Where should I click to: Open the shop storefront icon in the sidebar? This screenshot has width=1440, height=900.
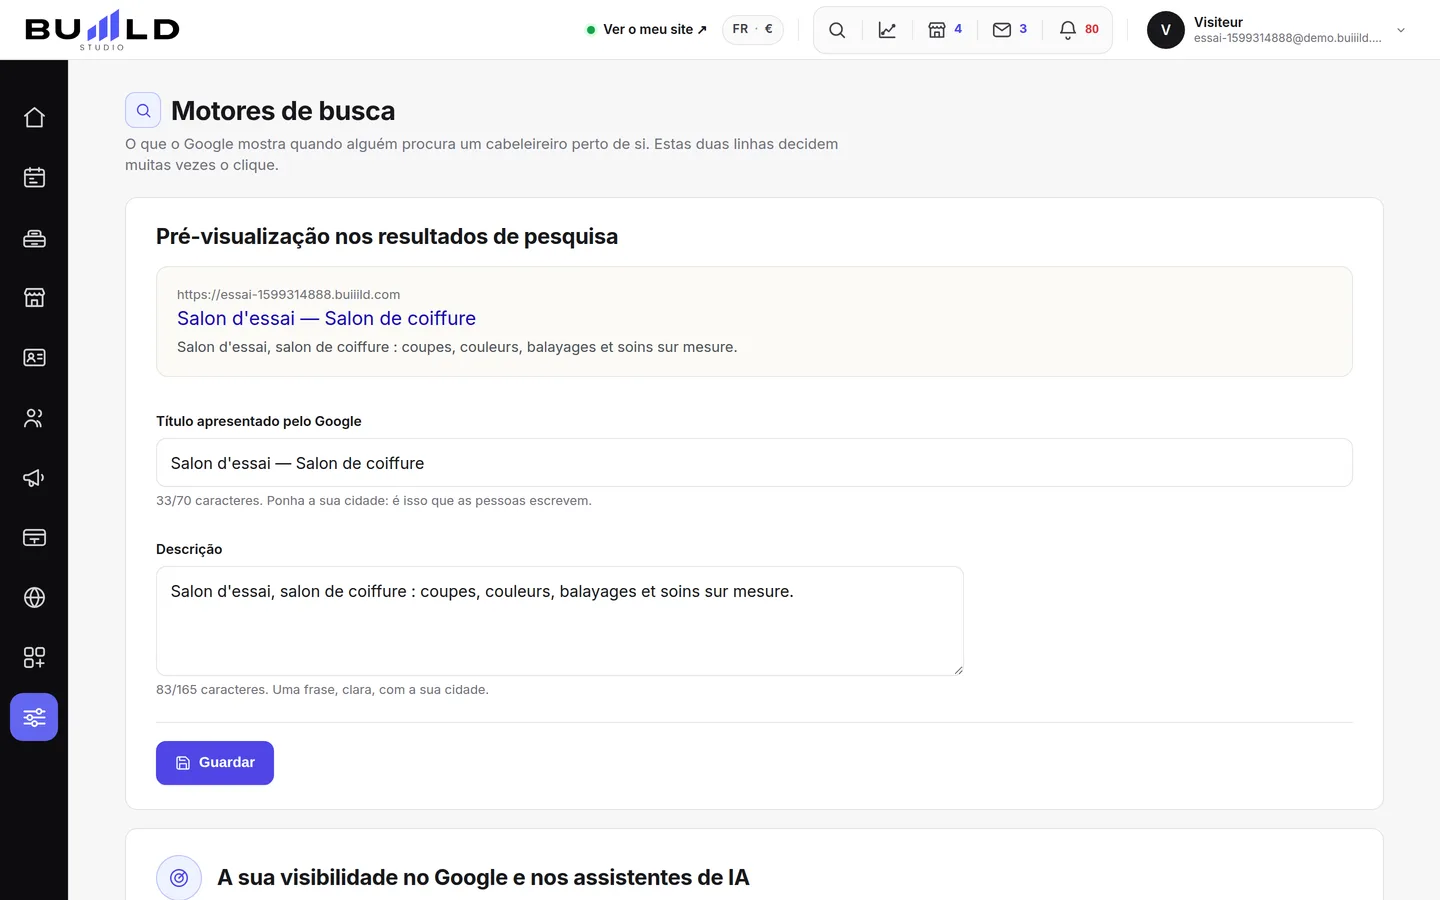point(34,298)
